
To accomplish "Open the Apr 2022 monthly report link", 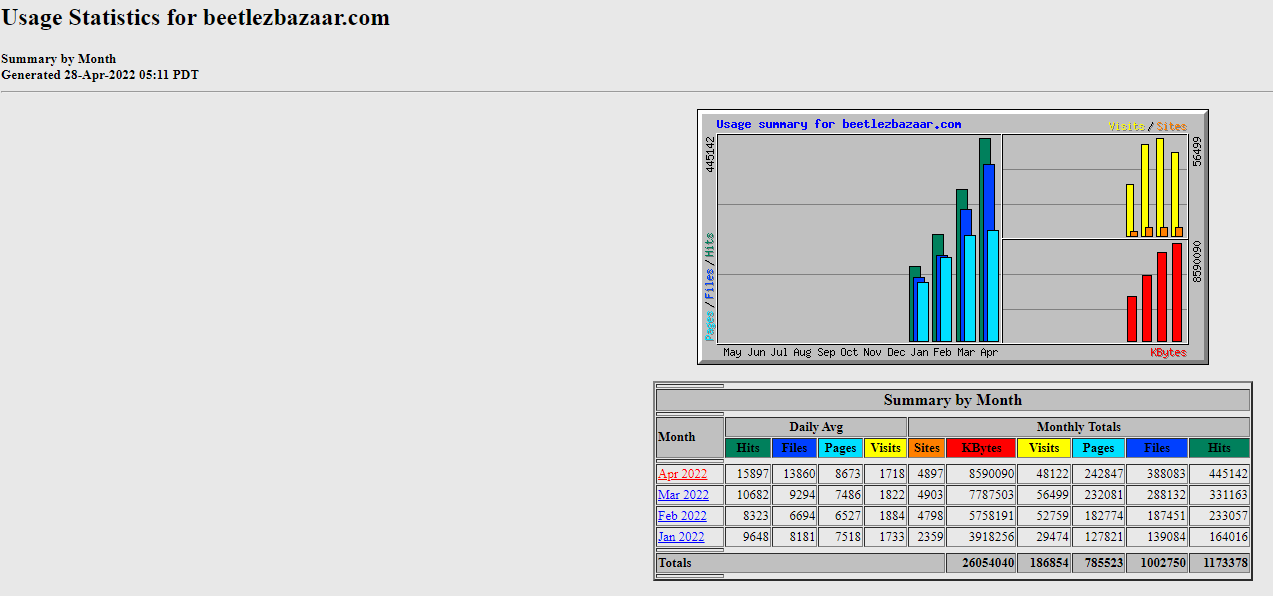I will [682, 474].
